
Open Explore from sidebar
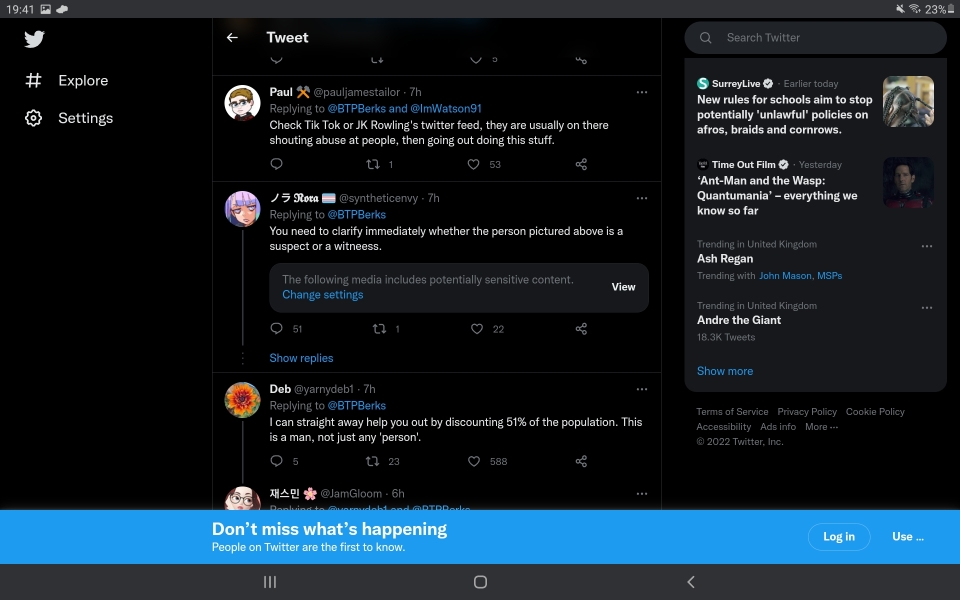pyautogui.click(x=67, y=80)
